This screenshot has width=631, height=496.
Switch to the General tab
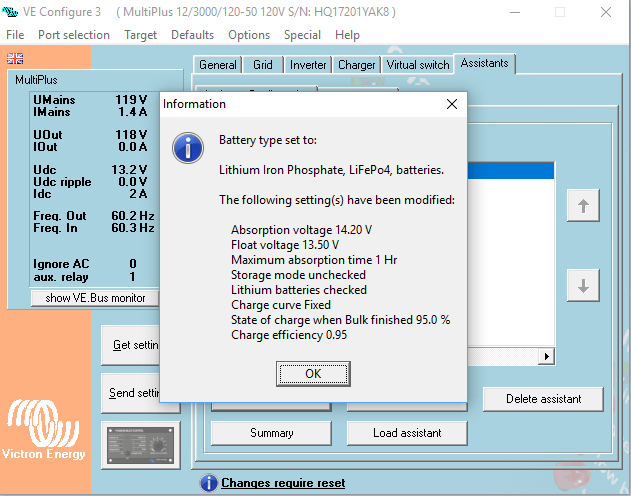(x=218, y=65)
